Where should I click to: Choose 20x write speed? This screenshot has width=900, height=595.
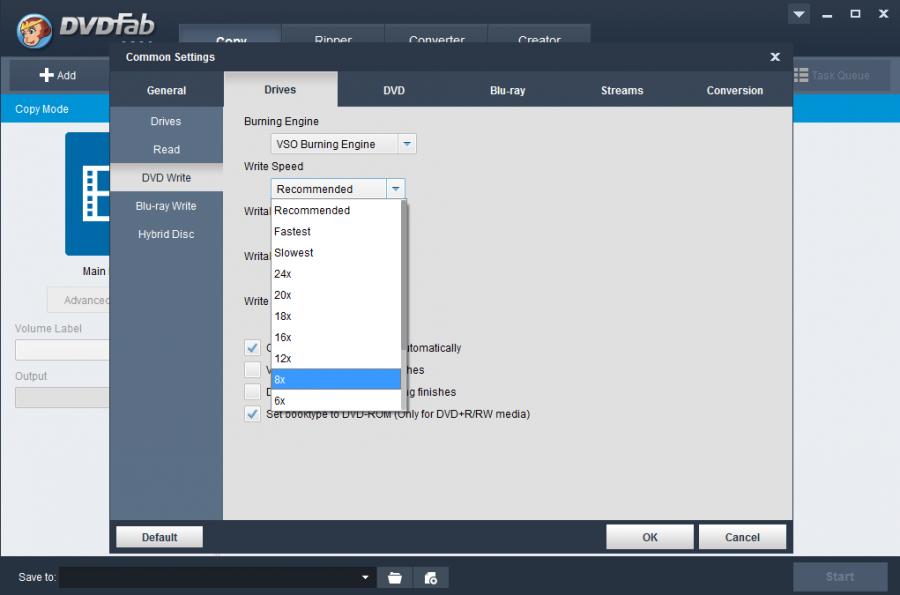tap(336, 295)
